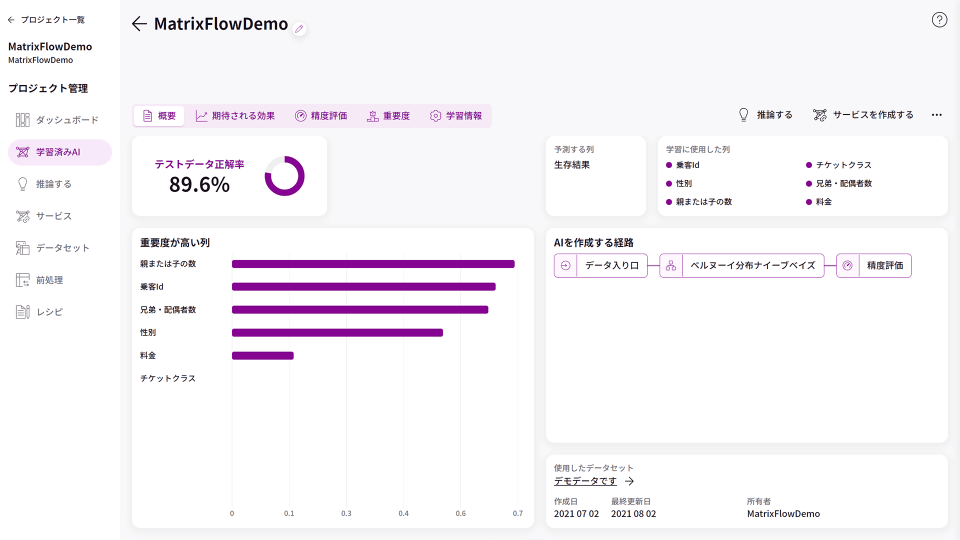Screen dimensions: 960x540
Task: Click 親または子の数 in training columns list
Action: [x=703, y=201]
